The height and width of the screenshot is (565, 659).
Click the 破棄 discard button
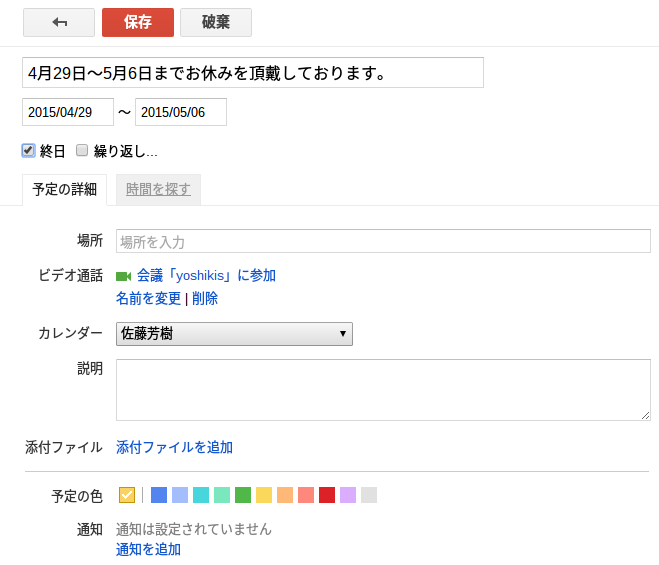pyautogui.click(x=216, y=22)
